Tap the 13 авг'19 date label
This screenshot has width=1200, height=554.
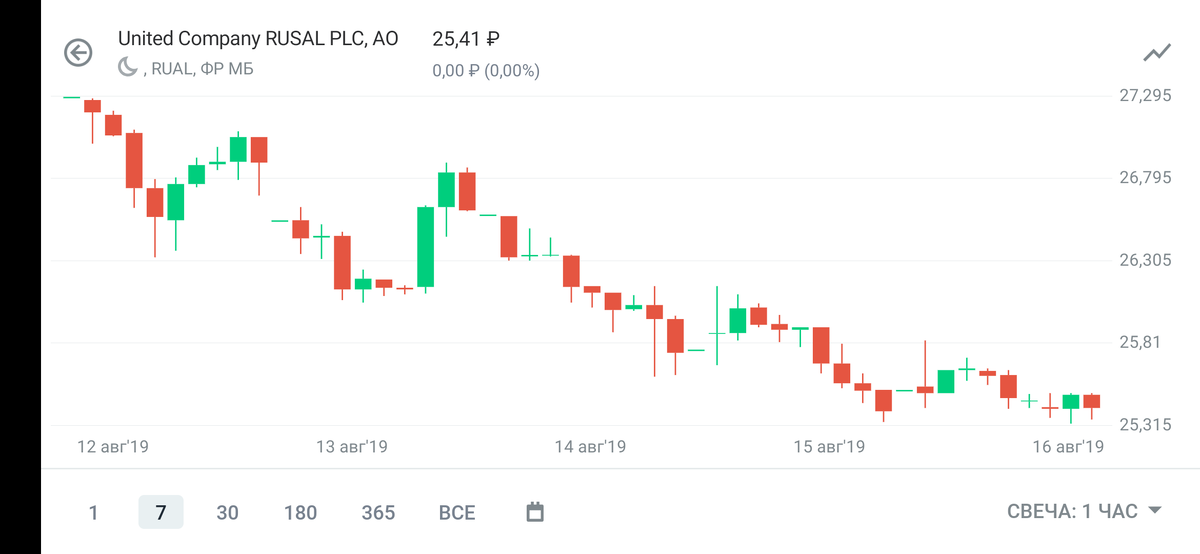coord(351,446)
